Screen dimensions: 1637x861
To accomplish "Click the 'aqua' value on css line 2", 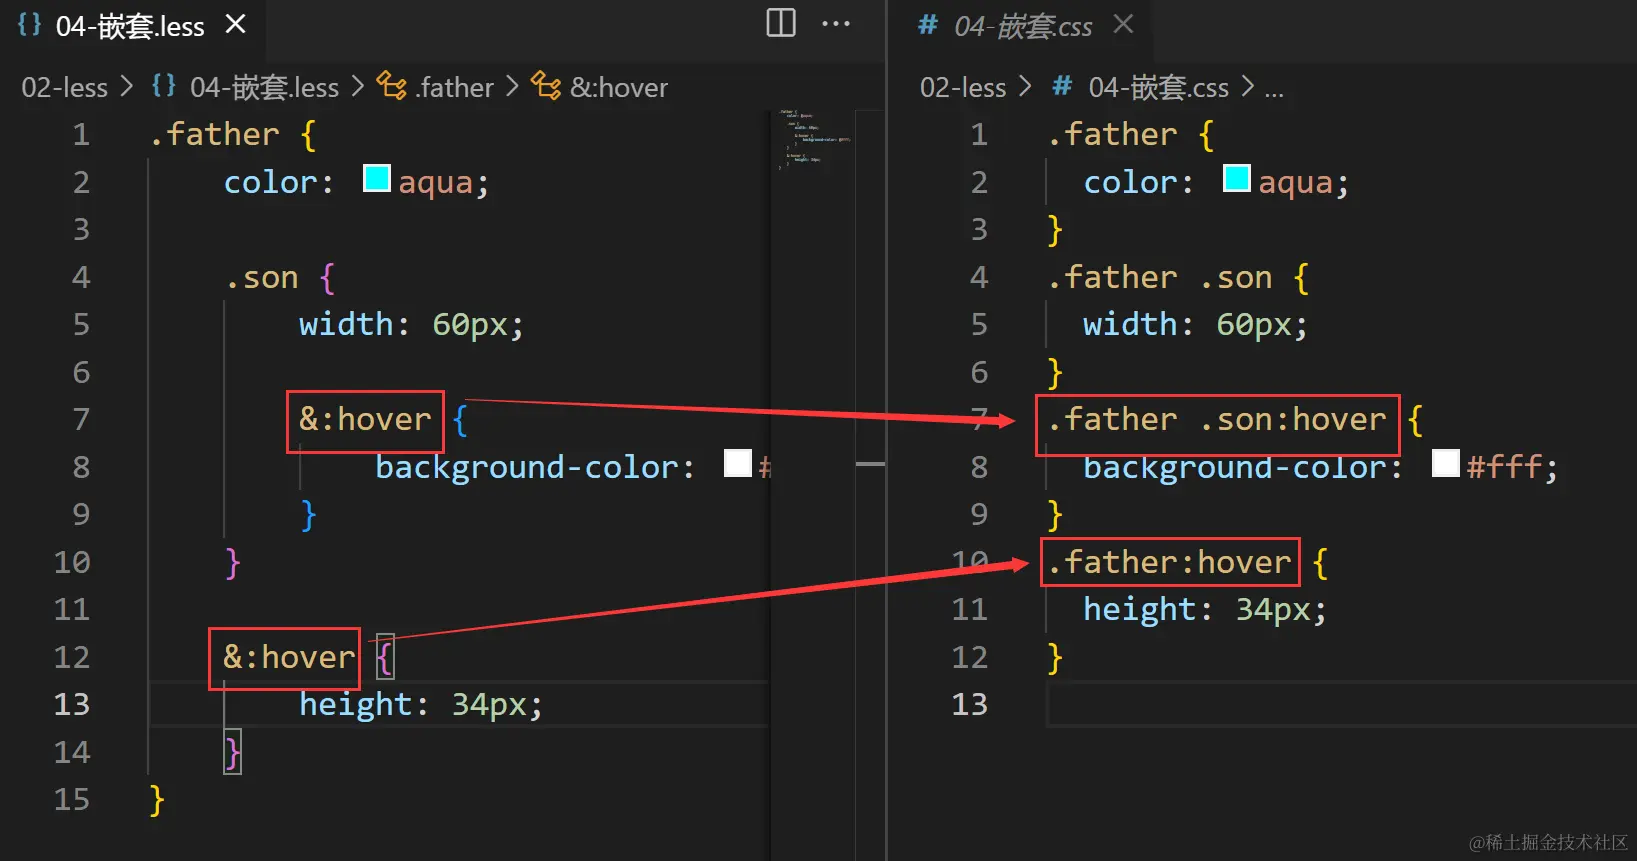I will (1296, 183).
